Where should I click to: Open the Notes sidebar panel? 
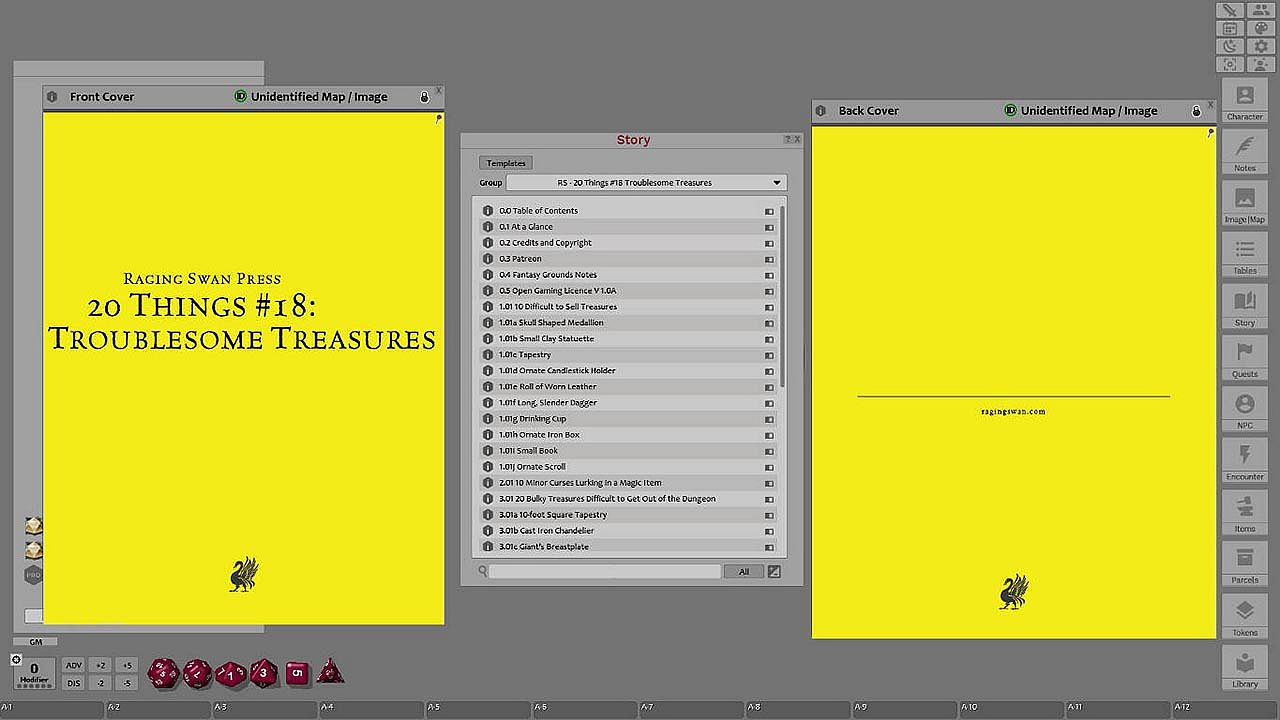point(1245,153)
